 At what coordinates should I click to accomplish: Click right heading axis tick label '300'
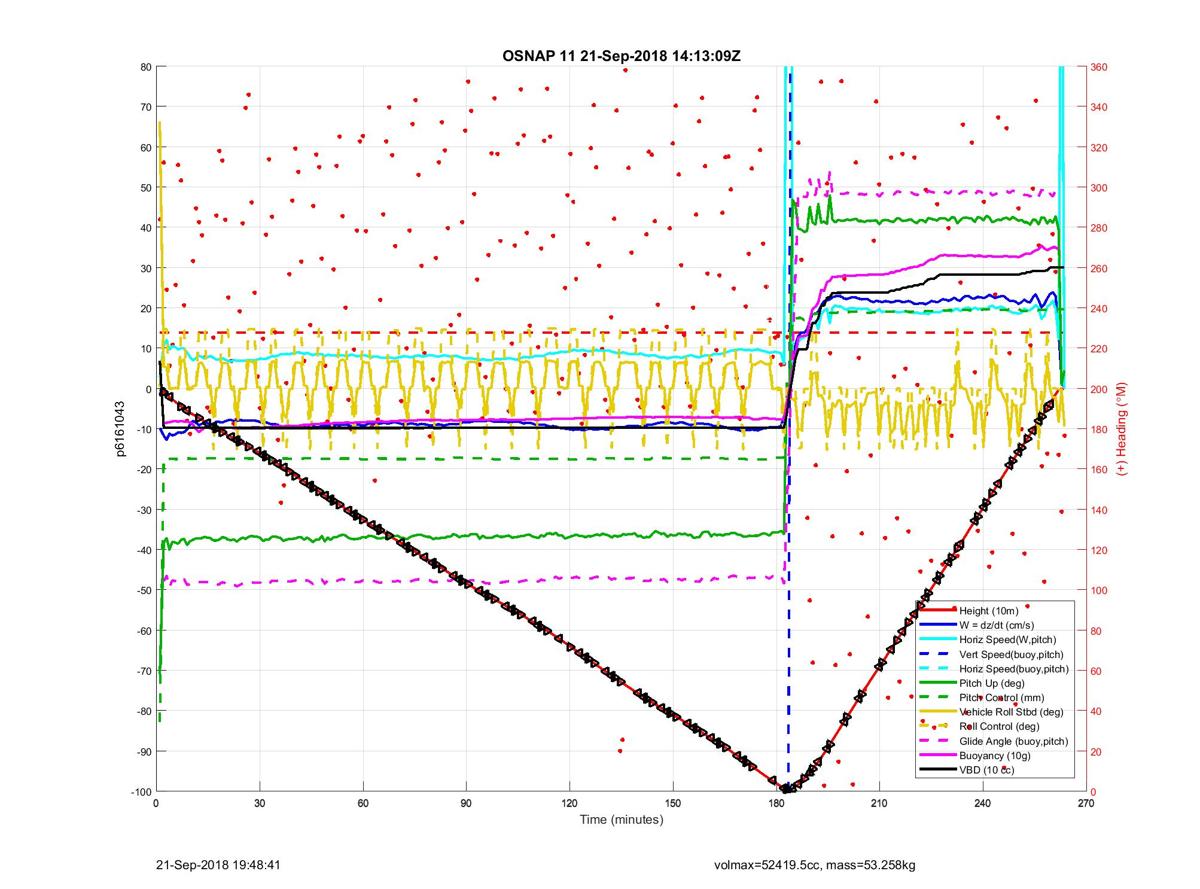click(x=1099, y=188)
